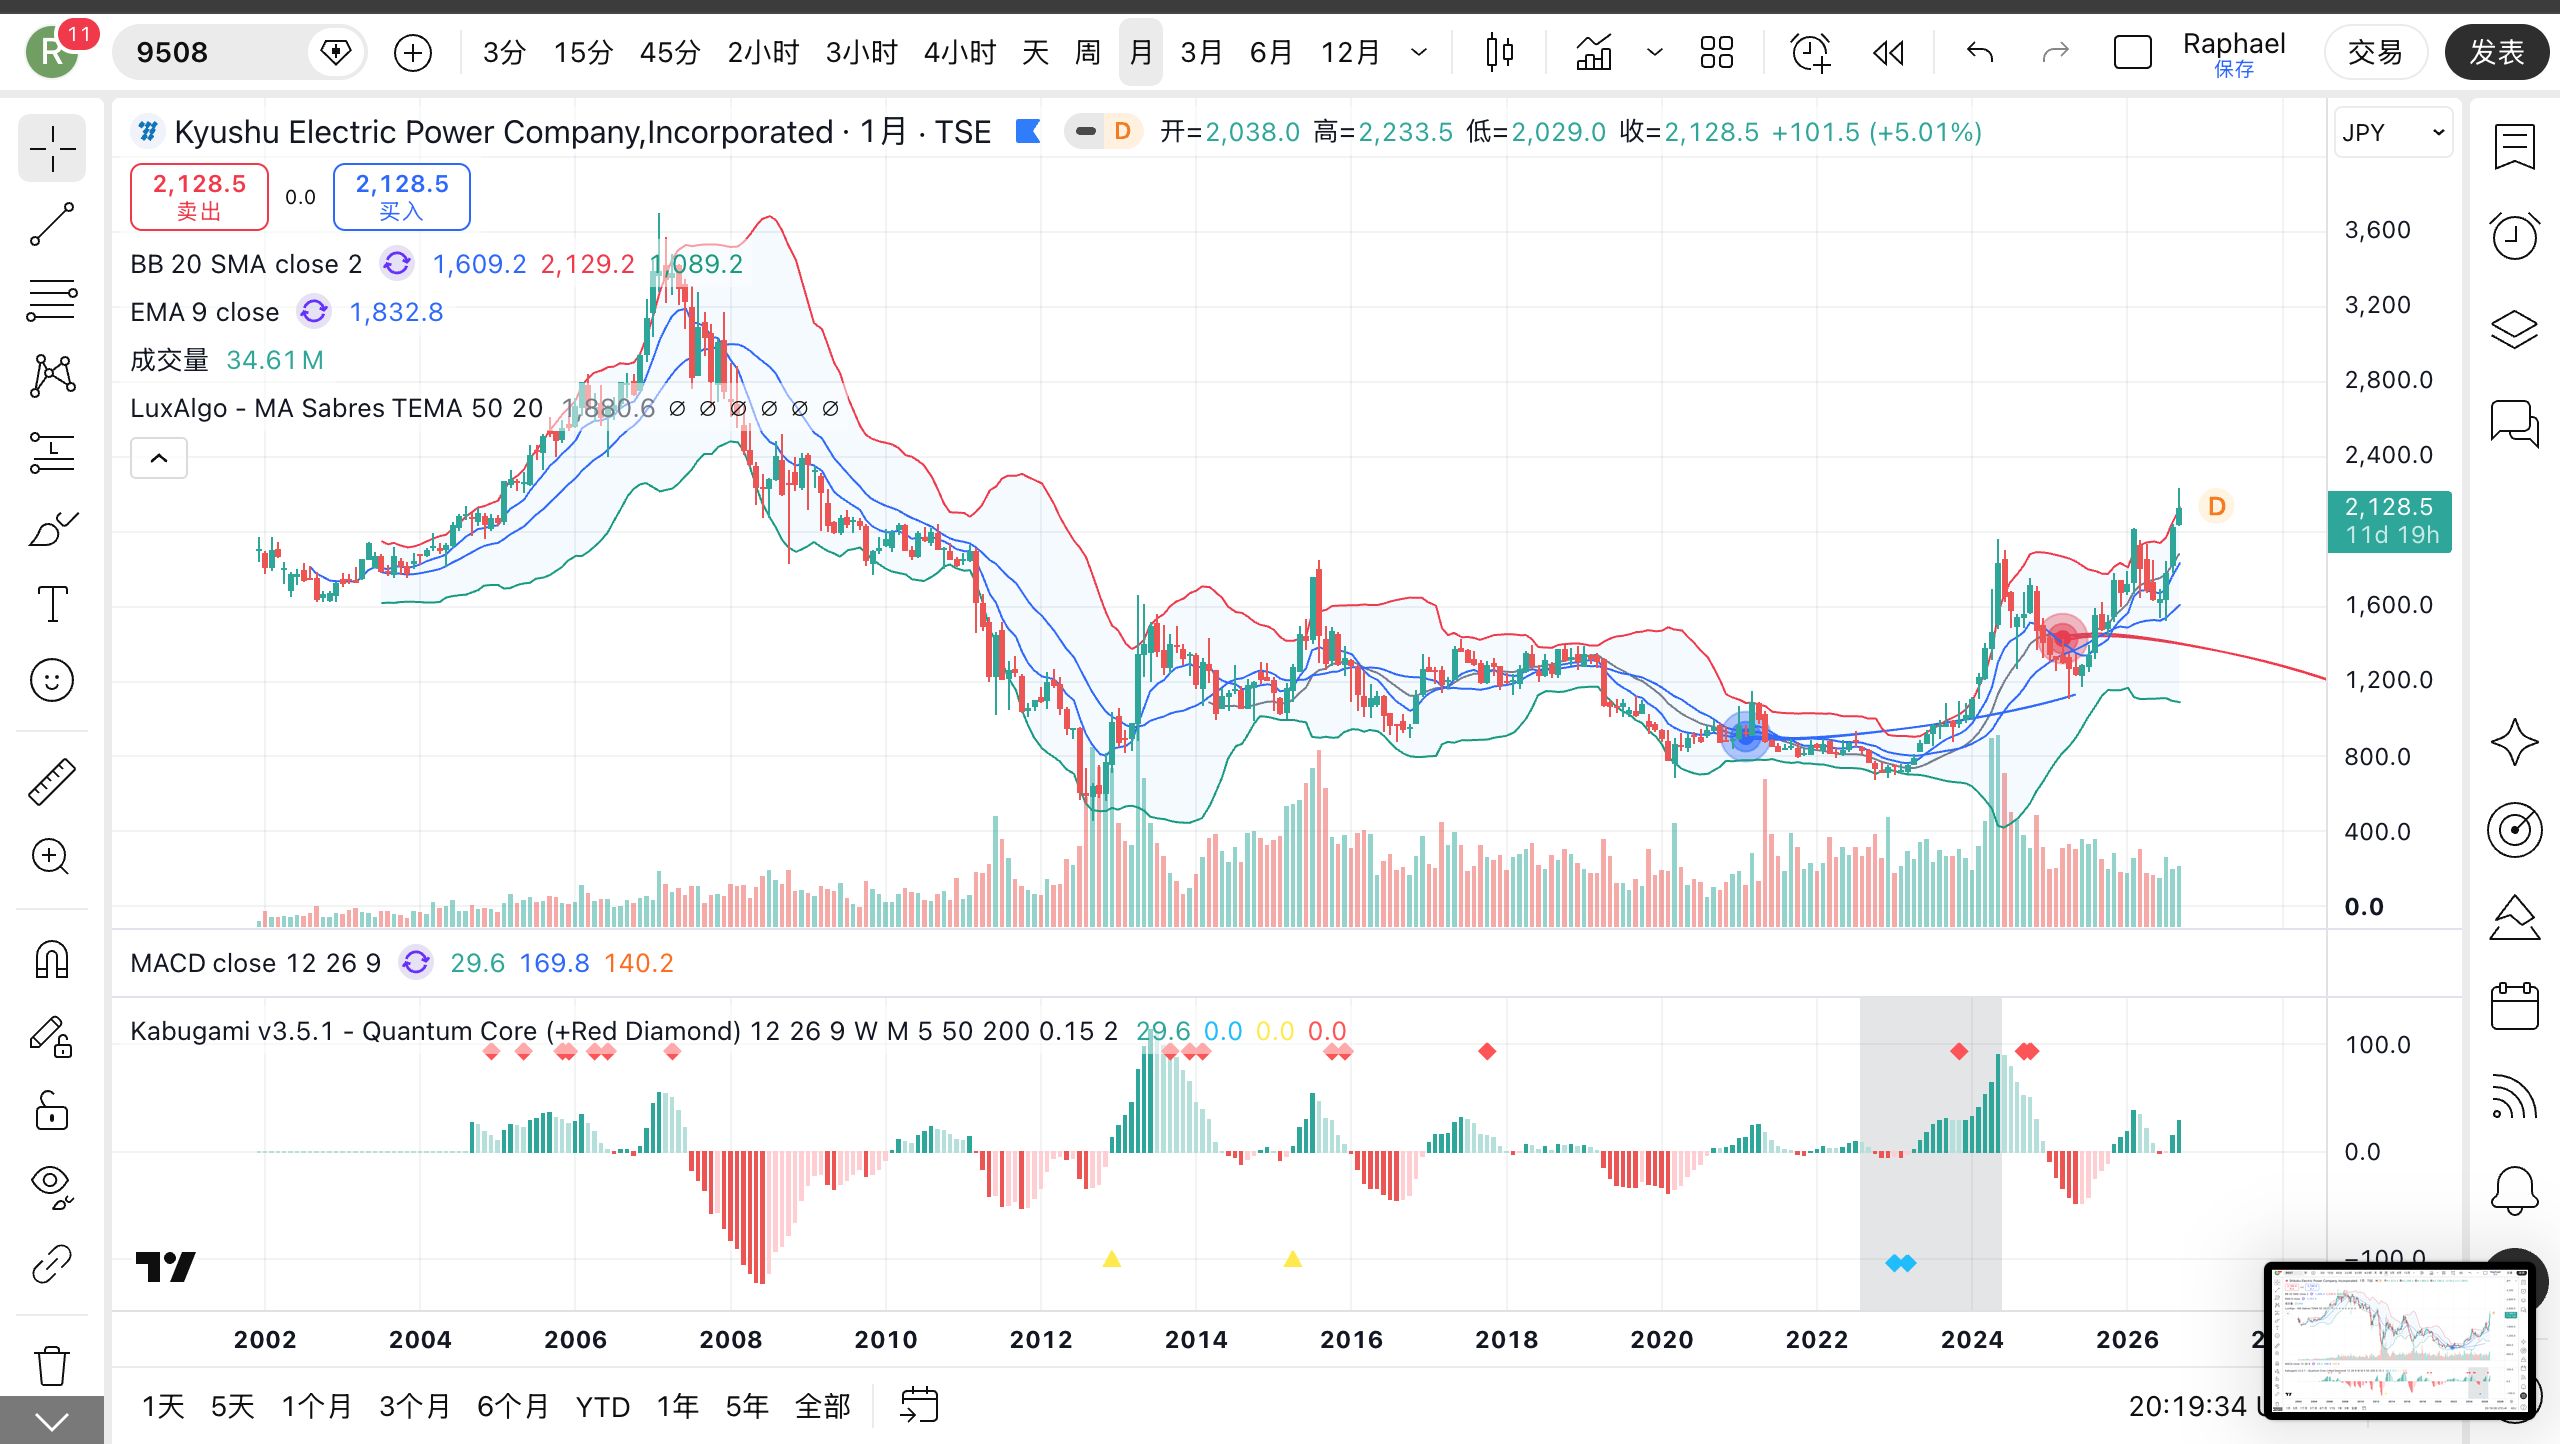Set the range to YTD
This screenshot has height=1444, width=2560.
pos(603,1406)
